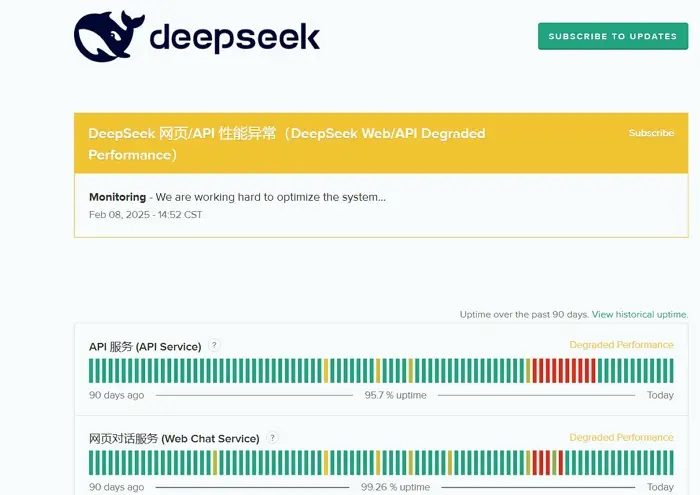Click 'Today' label under Web Chat Service bar
The width and height of the screenshot is (700, 495).
coord(660,487)
